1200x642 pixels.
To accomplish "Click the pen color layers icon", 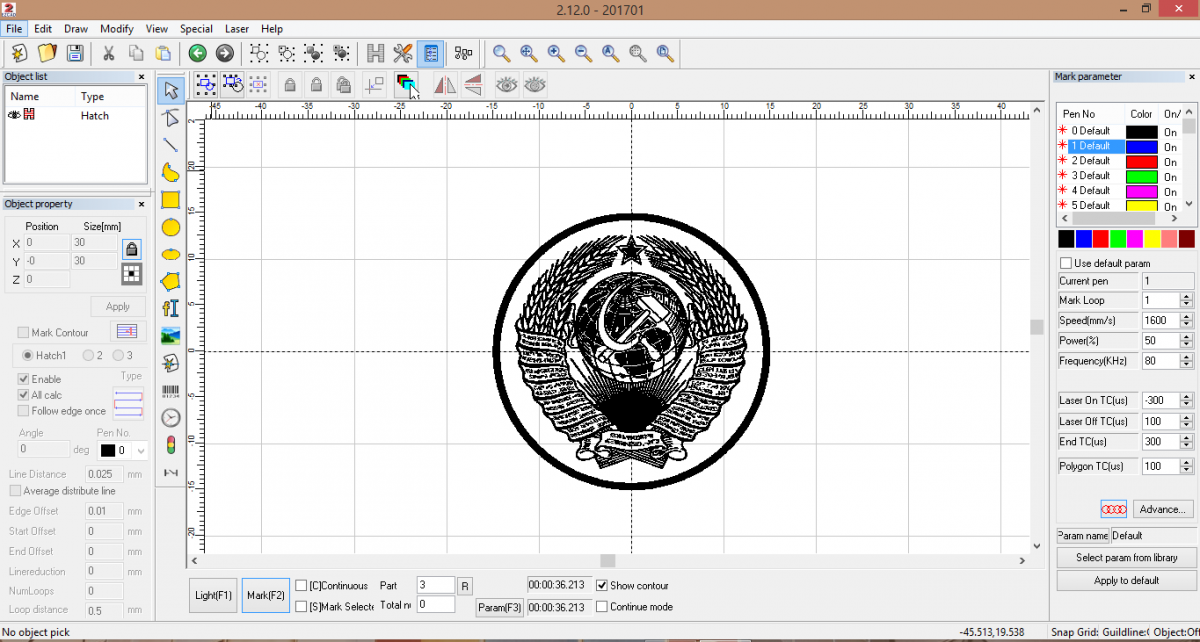I will coord(405,85).
